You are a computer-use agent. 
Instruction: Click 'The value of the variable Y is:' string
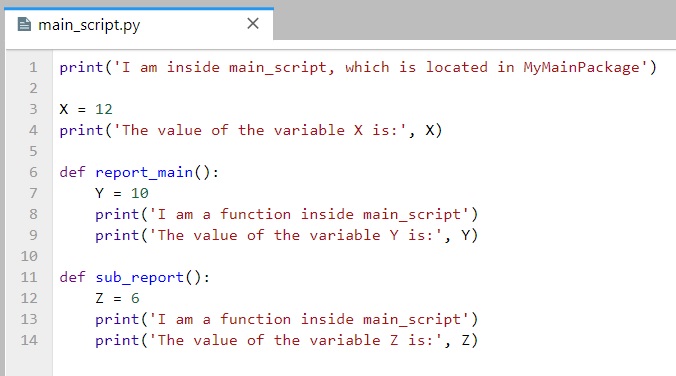pyautogui.click(x=296, y=235)
